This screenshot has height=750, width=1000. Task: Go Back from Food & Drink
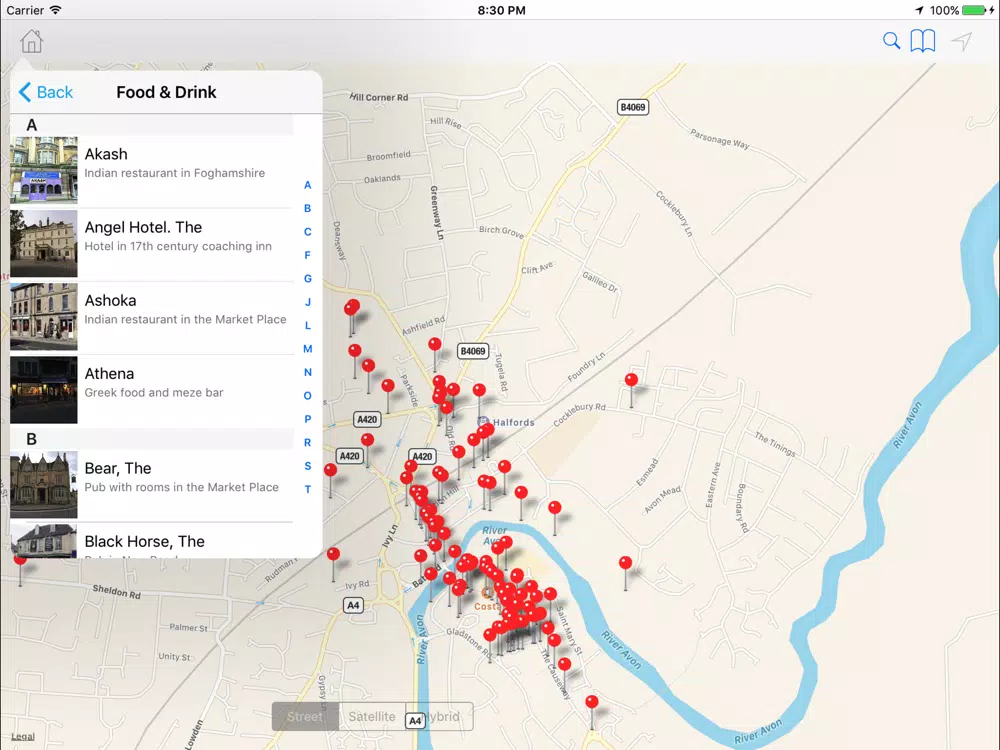(x=46, y=92)
